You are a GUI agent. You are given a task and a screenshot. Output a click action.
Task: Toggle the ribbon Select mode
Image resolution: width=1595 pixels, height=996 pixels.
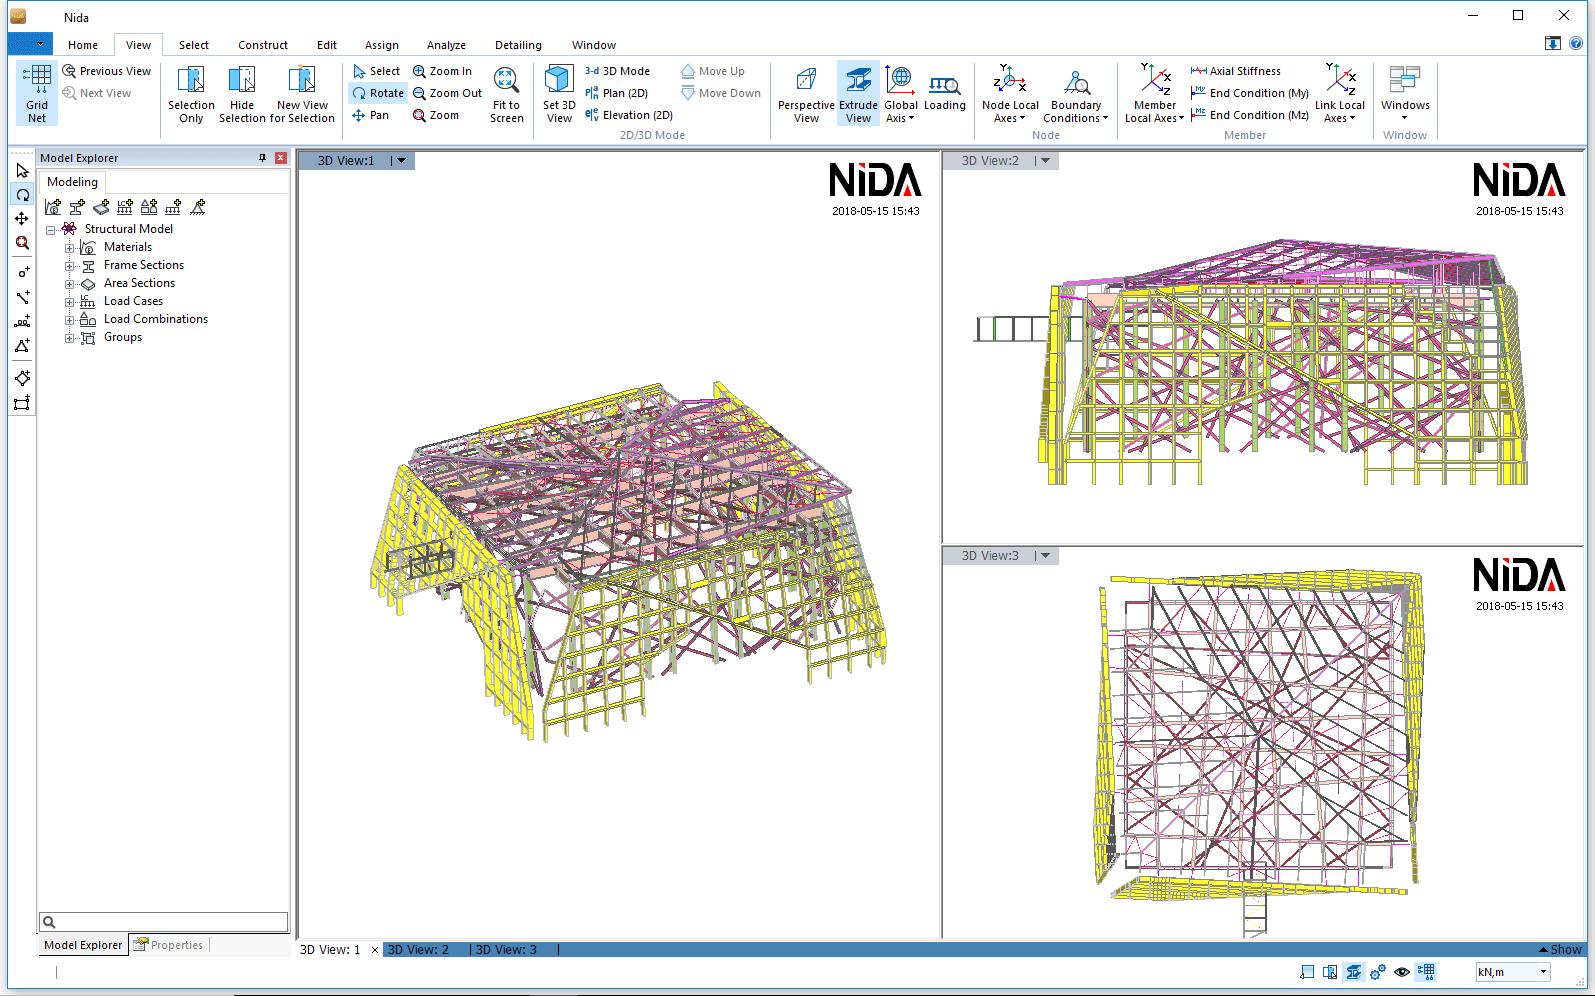pyautogui.click(x=376, y=71)
